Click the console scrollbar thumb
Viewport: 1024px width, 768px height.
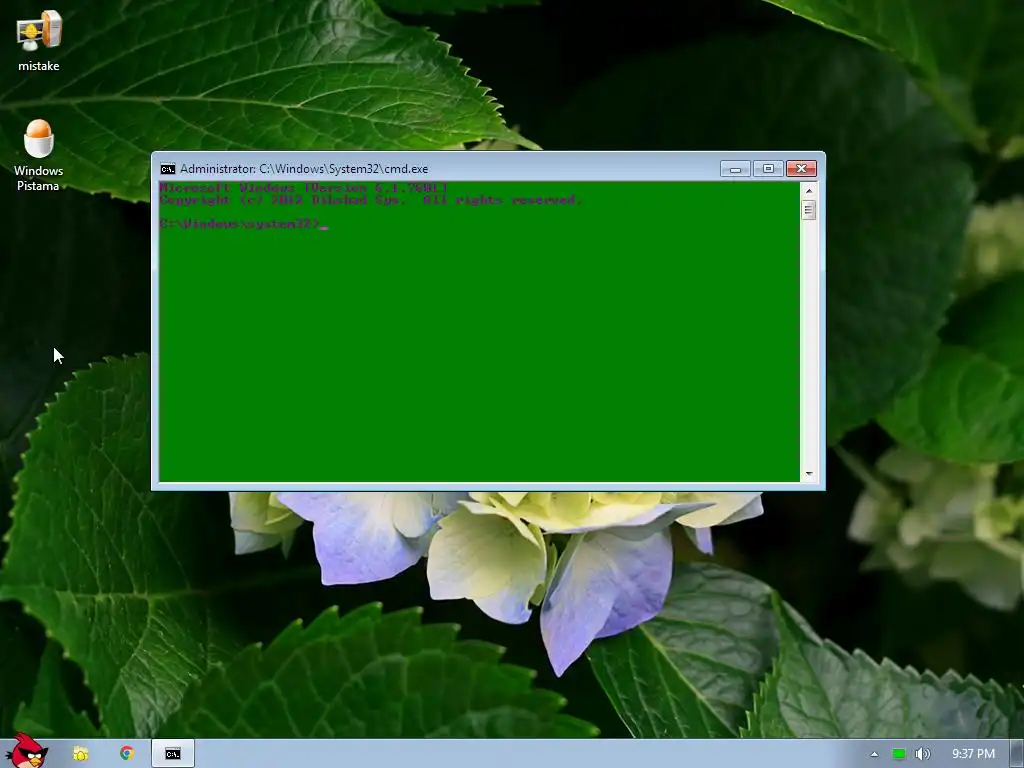[x=808, y=210]
